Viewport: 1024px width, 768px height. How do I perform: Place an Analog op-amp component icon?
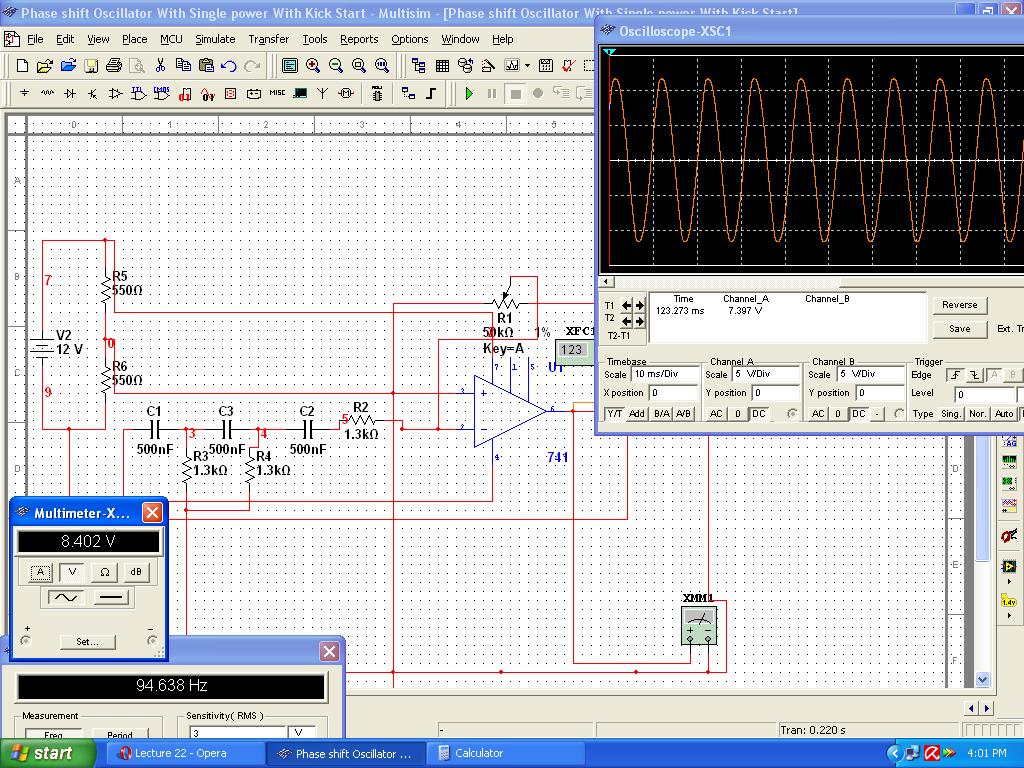point(116,93)
